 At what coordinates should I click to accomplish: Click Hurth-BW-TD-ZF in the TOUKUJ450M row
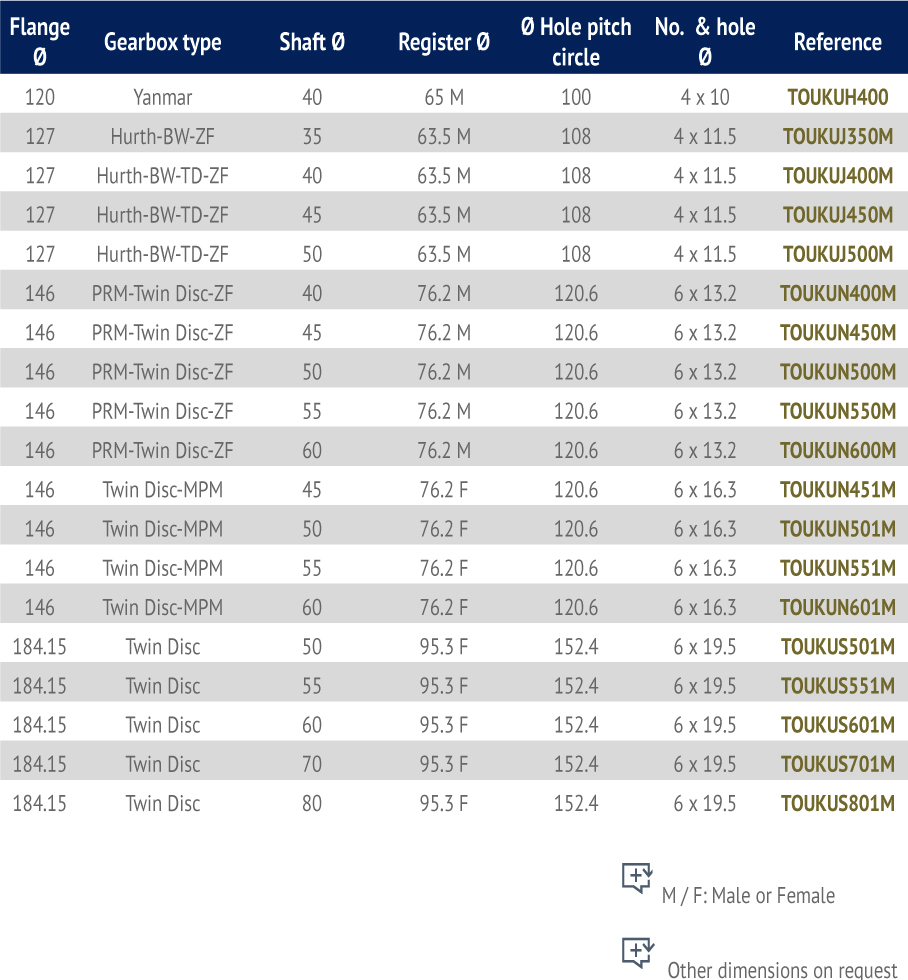162,215
